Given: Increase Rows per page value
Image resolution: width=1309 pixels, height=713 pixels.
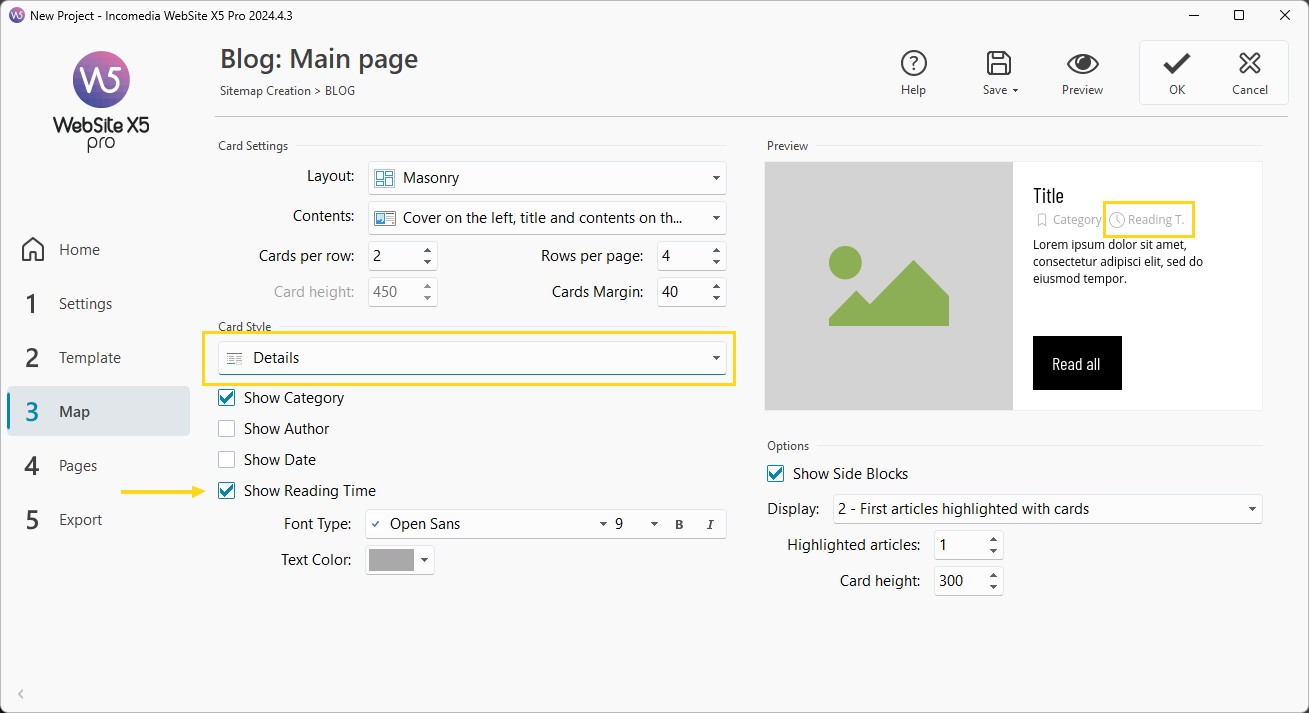Looking at the screenshot, I should click(717, 251).
